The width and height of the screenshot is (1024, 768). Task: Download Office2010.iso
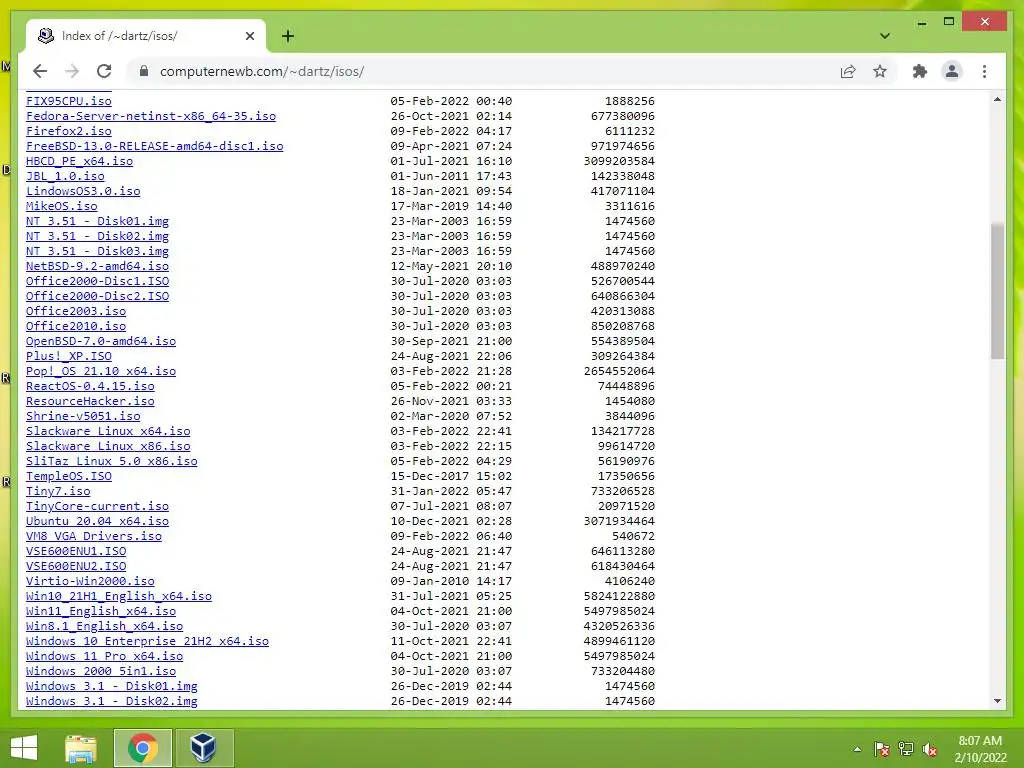(x=76, y=326)
